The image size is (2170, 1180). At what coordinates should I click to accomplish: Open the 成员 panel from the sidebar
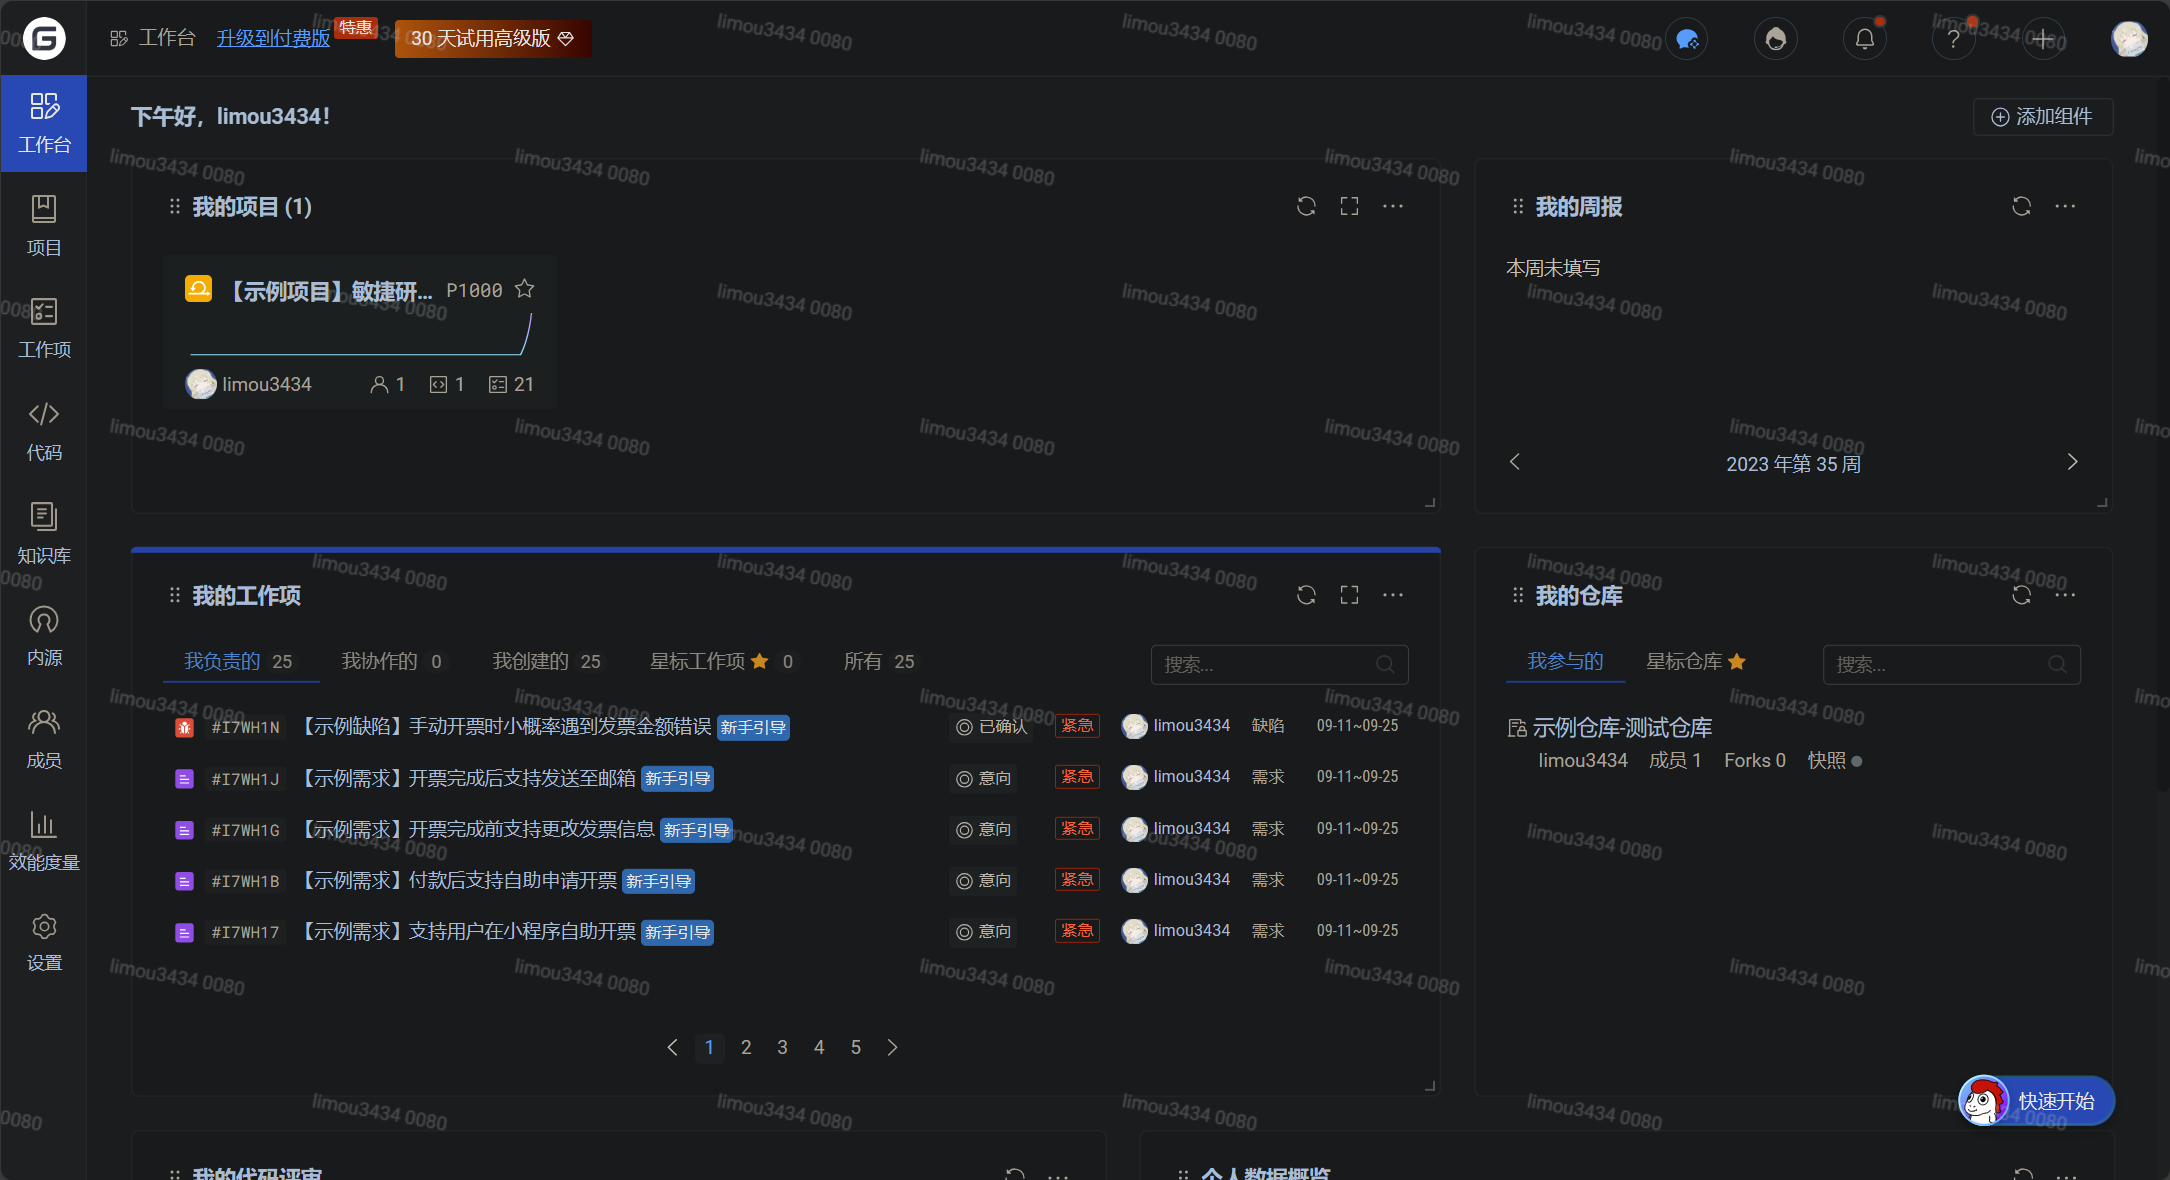[x=44, y=737]
